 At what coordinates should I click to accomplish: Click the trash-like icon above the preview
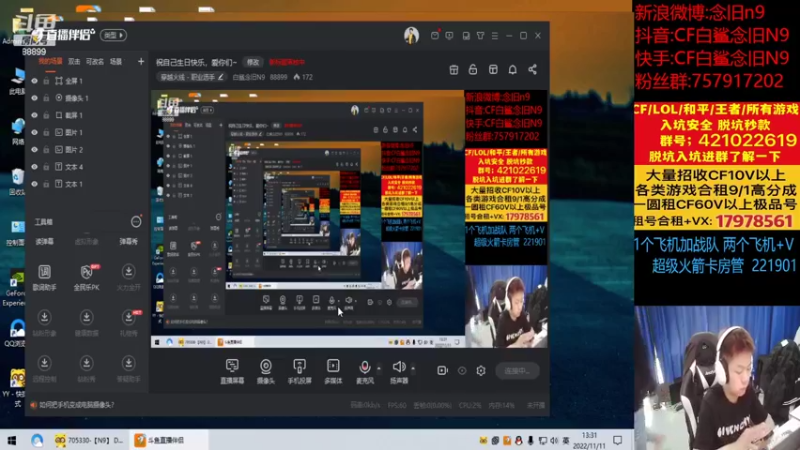click(x=454, y=69)
